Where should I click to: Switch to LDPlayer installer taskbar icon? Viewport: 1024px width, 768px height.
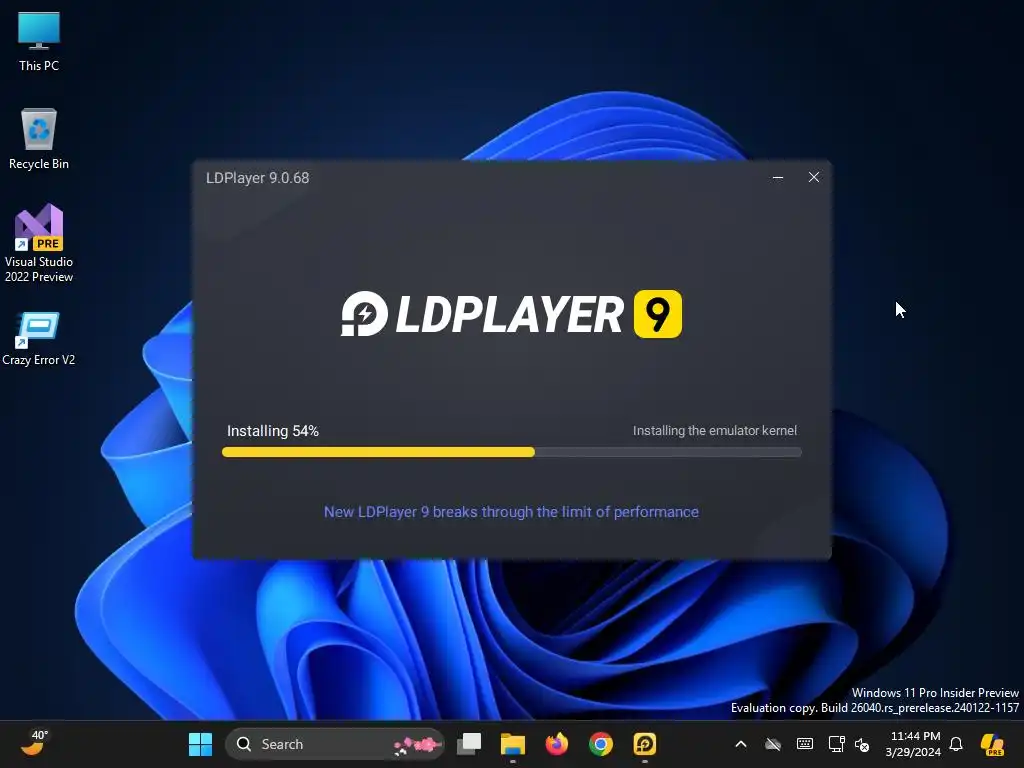[645, 744]
